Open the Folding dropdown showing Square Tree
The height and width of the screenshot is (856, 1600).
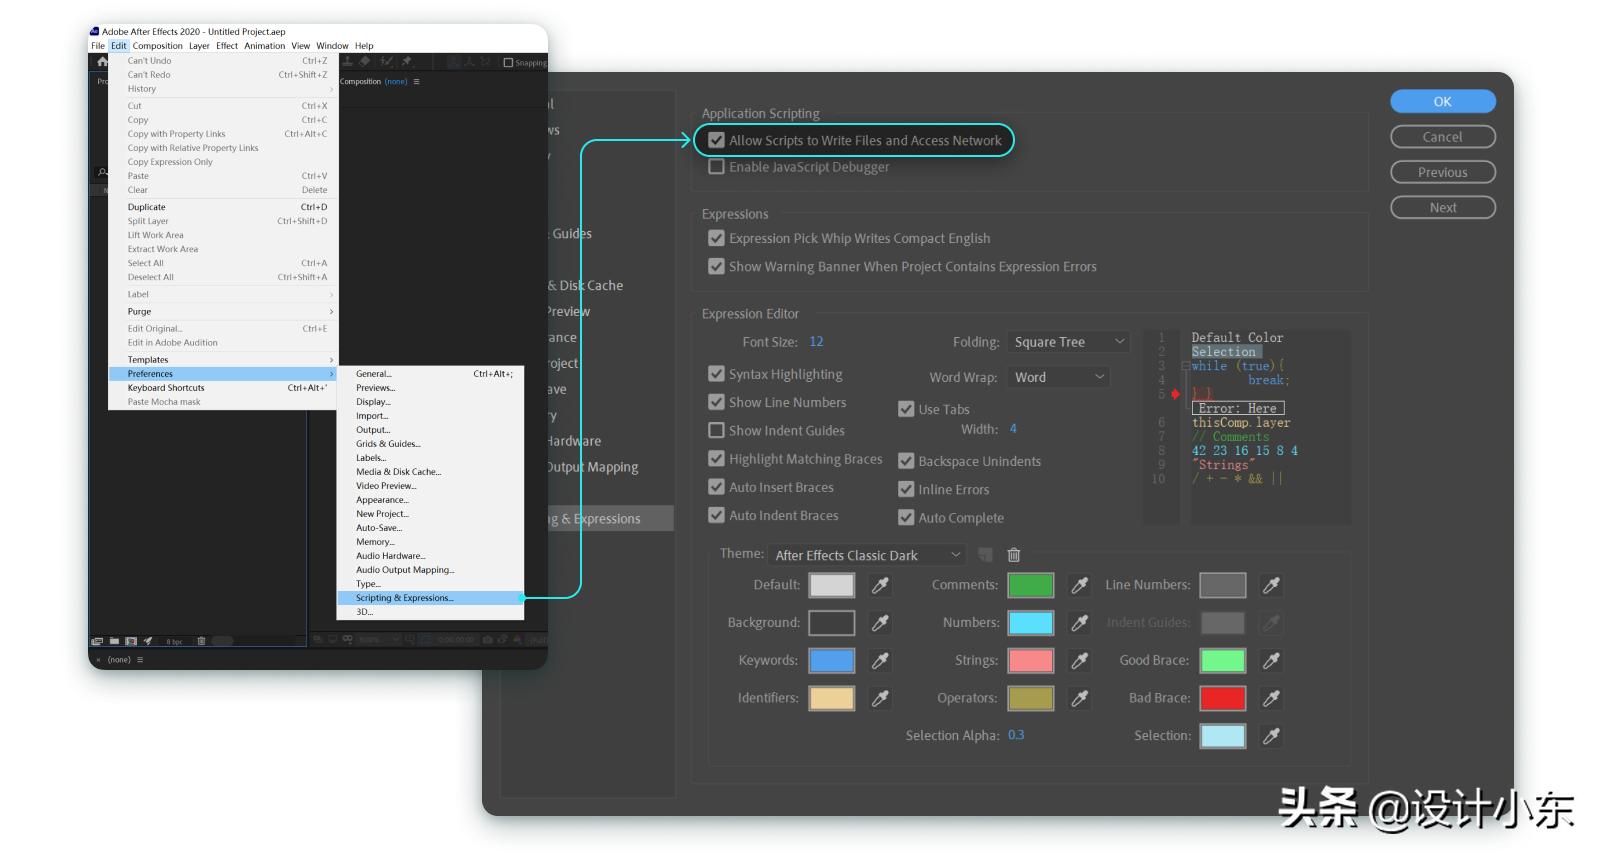click(x=1068, y=342)
